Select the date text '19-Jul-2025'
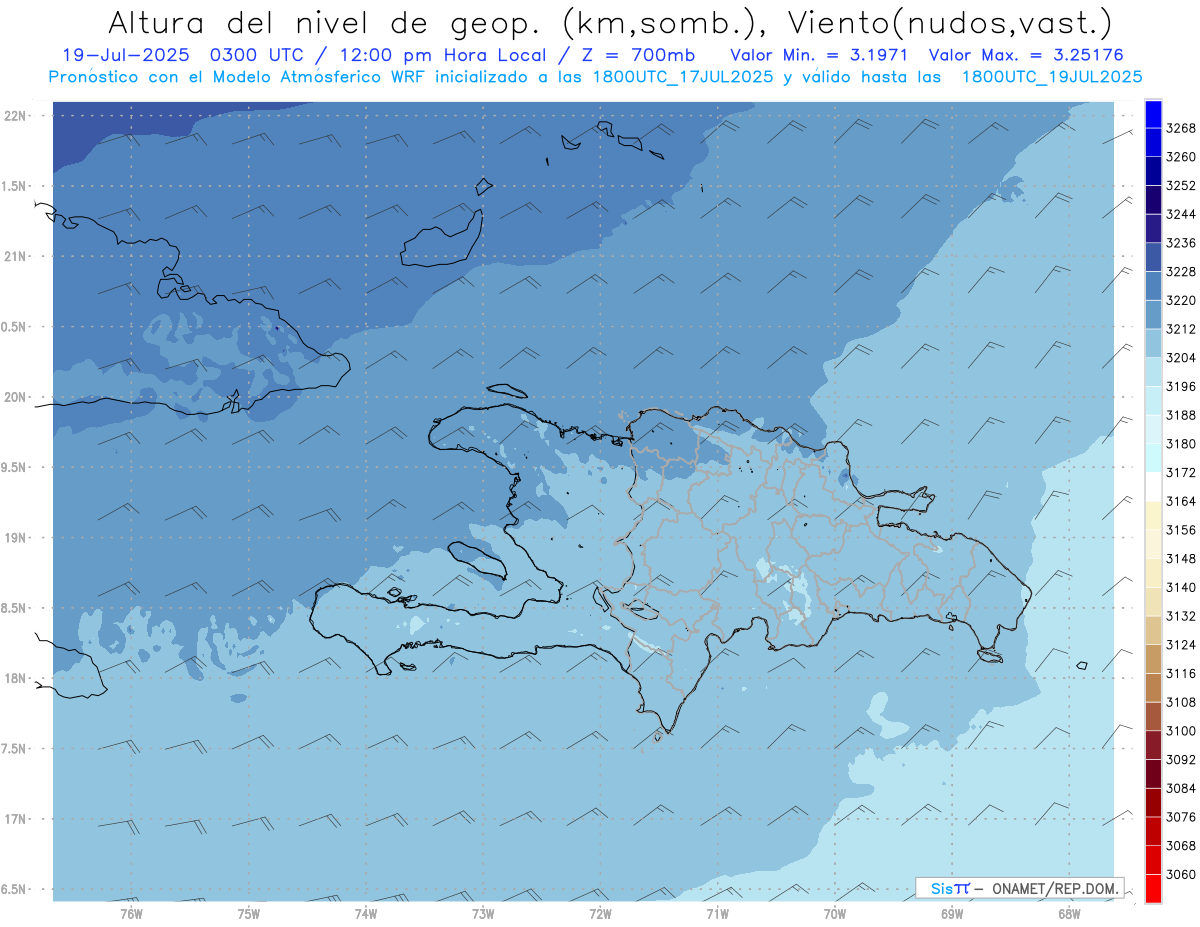 click(x=124, y=55)
